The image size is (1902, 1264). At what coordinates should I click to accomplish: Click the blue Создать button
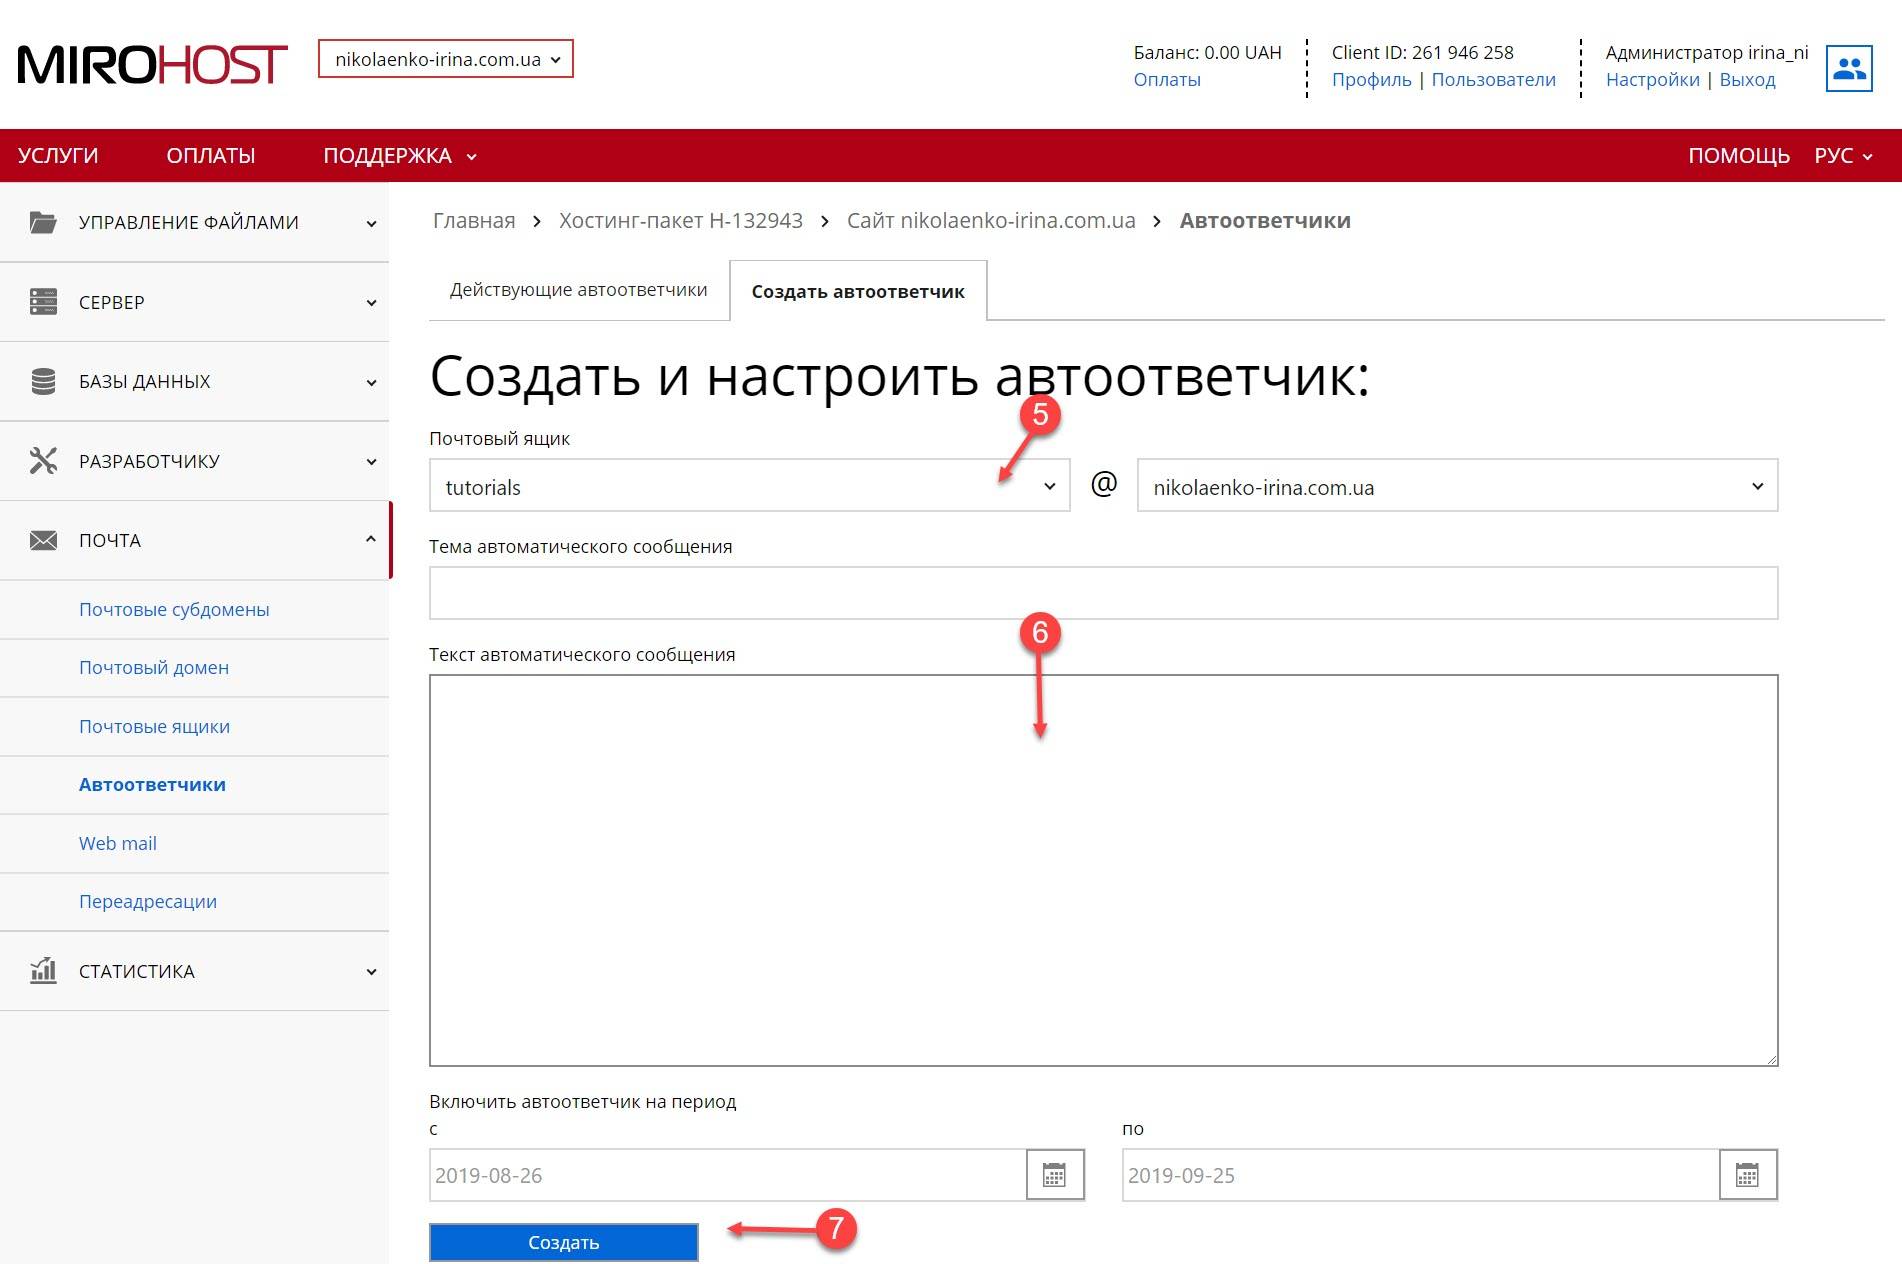click(564, 1242)
